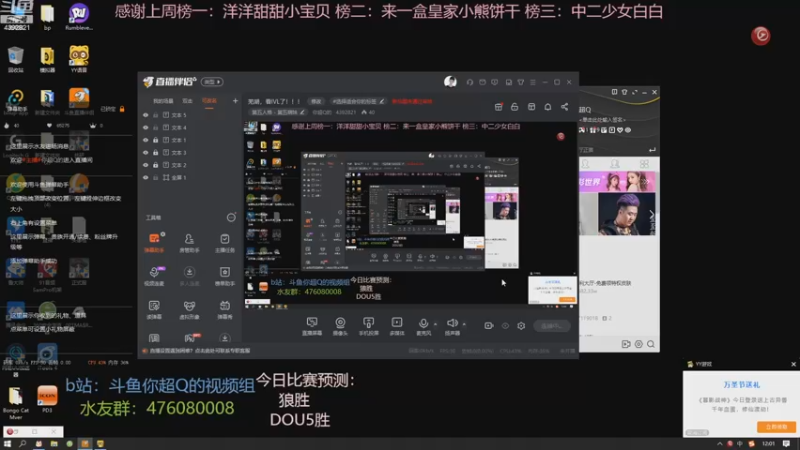The image size is (800, 450).
Task: Add a 直播屏幕 screen capture source
Action: click(312, 326)
